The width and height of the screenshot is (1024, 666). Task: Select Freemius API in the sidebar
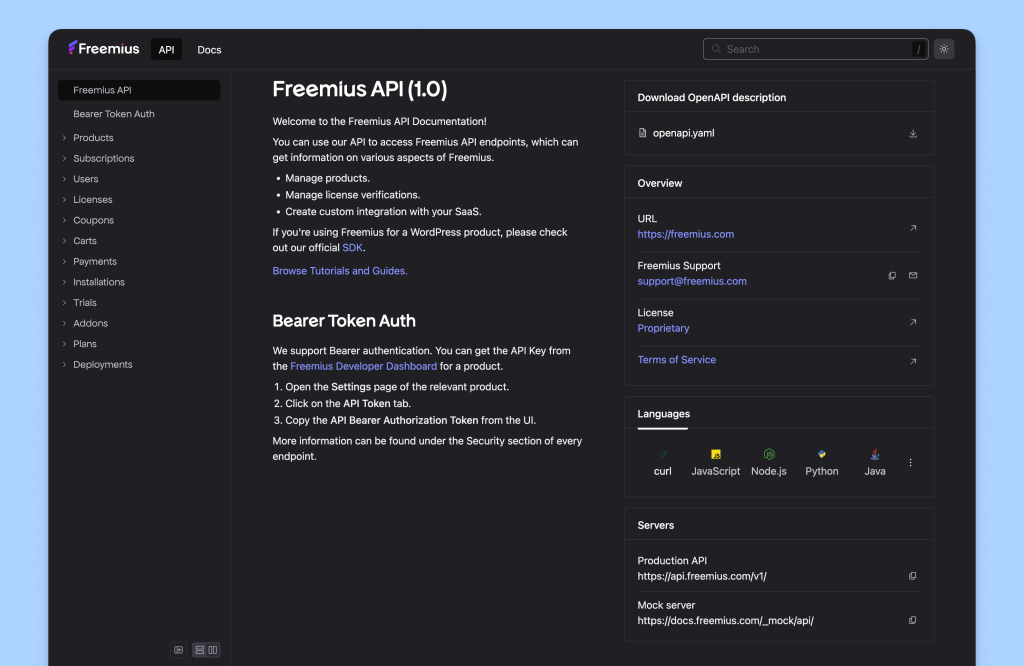click(x=139, y=90)
